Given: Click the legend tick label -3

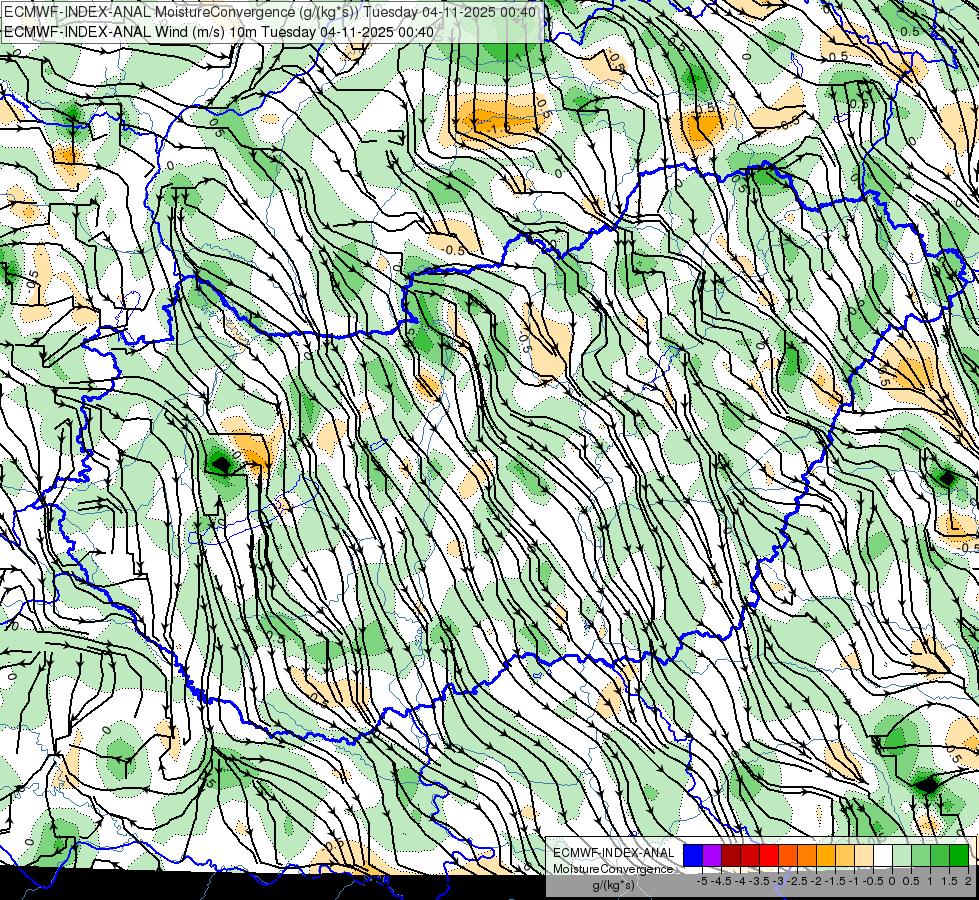Looking at the screenshot, I should tap(779, 881).
